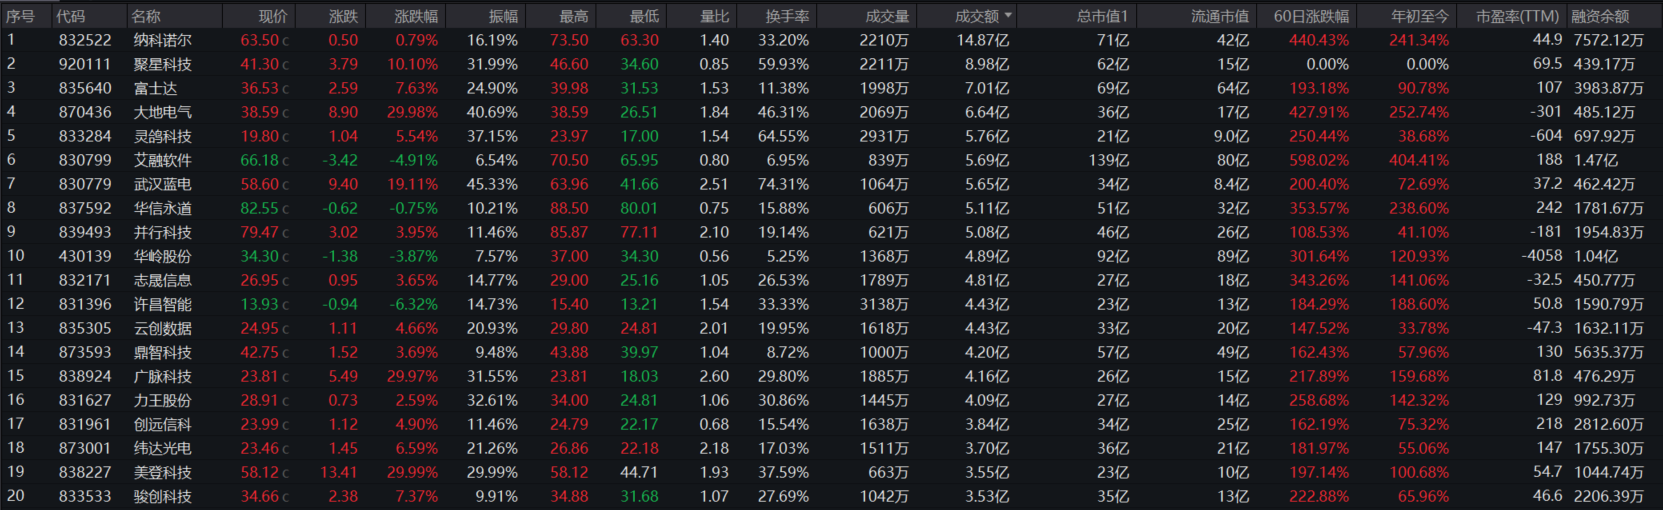Image resolution: width=1663 pixels, height=510 pixels.
Task: Click the 3138万 volume cell
Action: coord(884,304)
